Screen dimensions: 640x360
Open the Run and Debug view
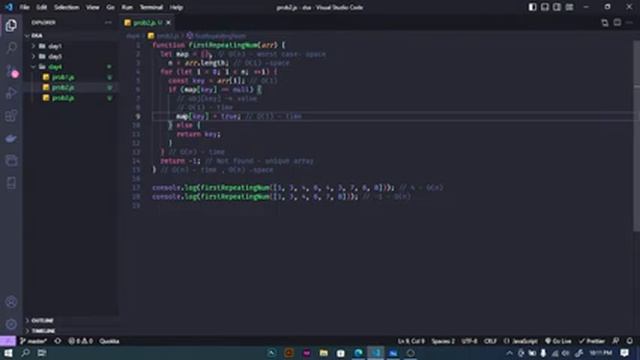coord(11,93)
